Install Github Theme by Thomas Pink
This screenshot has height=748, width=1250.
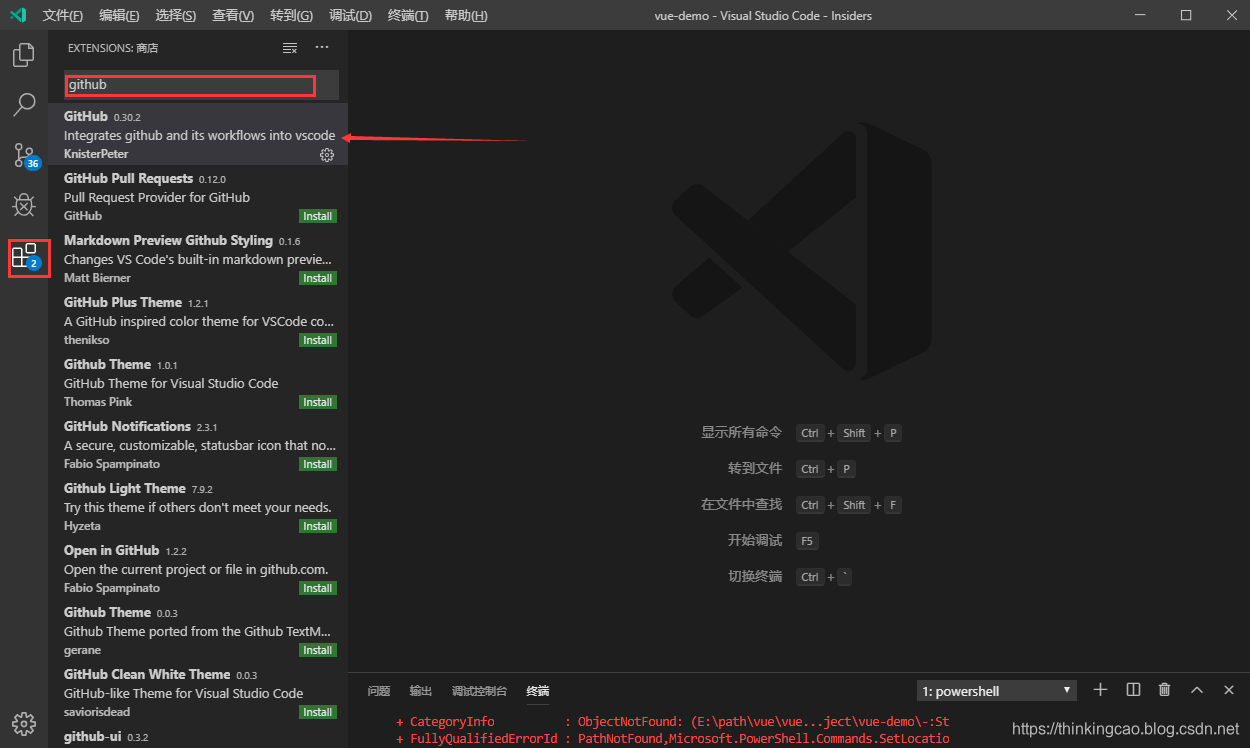pos(318,402)
